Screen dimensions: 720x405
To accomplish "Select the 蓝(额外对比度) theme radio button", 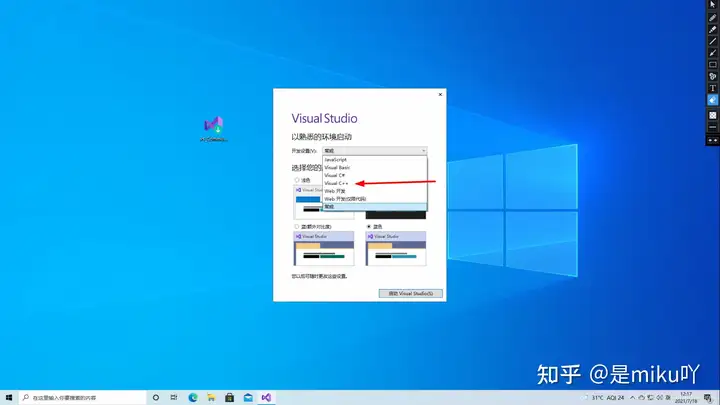I will click(297, 227).
